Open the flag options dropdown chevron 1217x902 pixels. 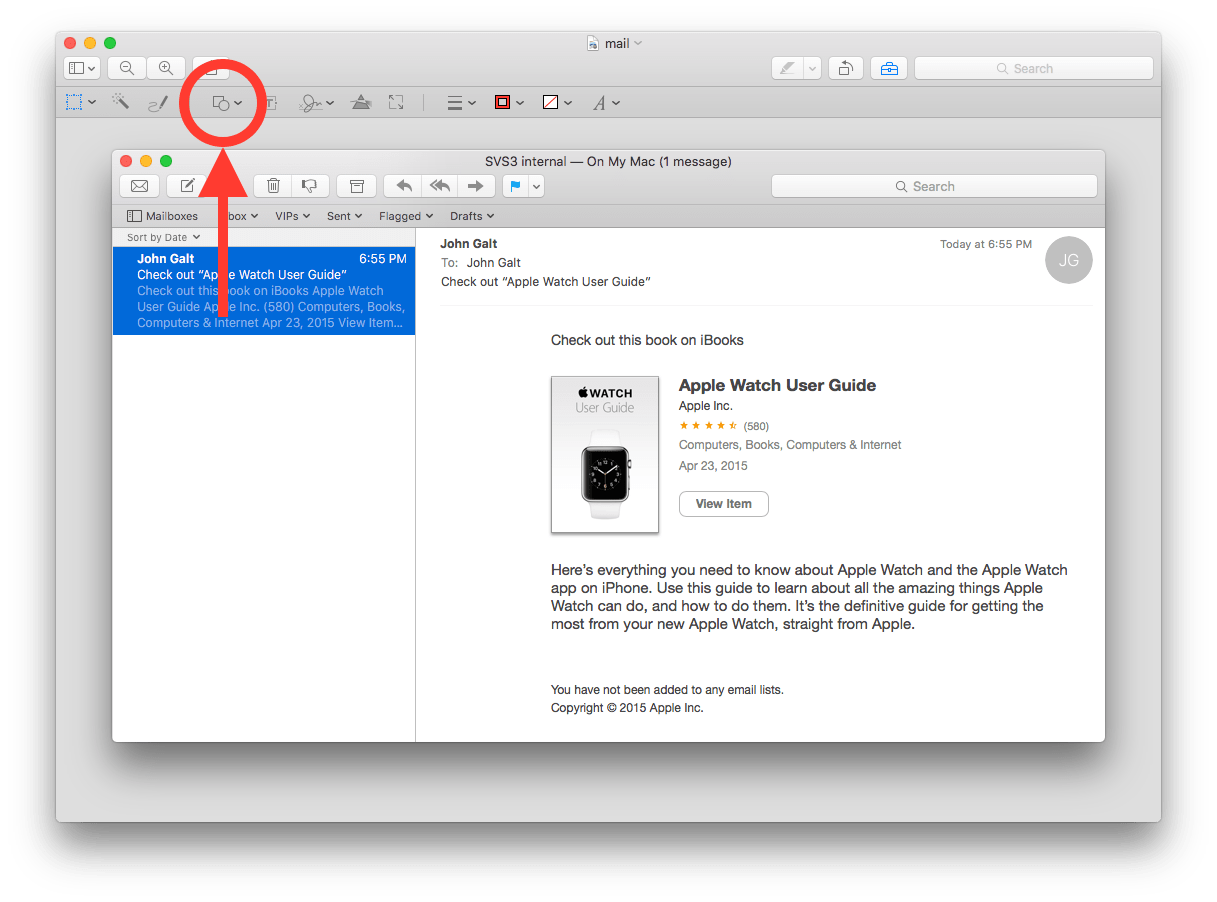pyautogui.click(x=535, y=185)
